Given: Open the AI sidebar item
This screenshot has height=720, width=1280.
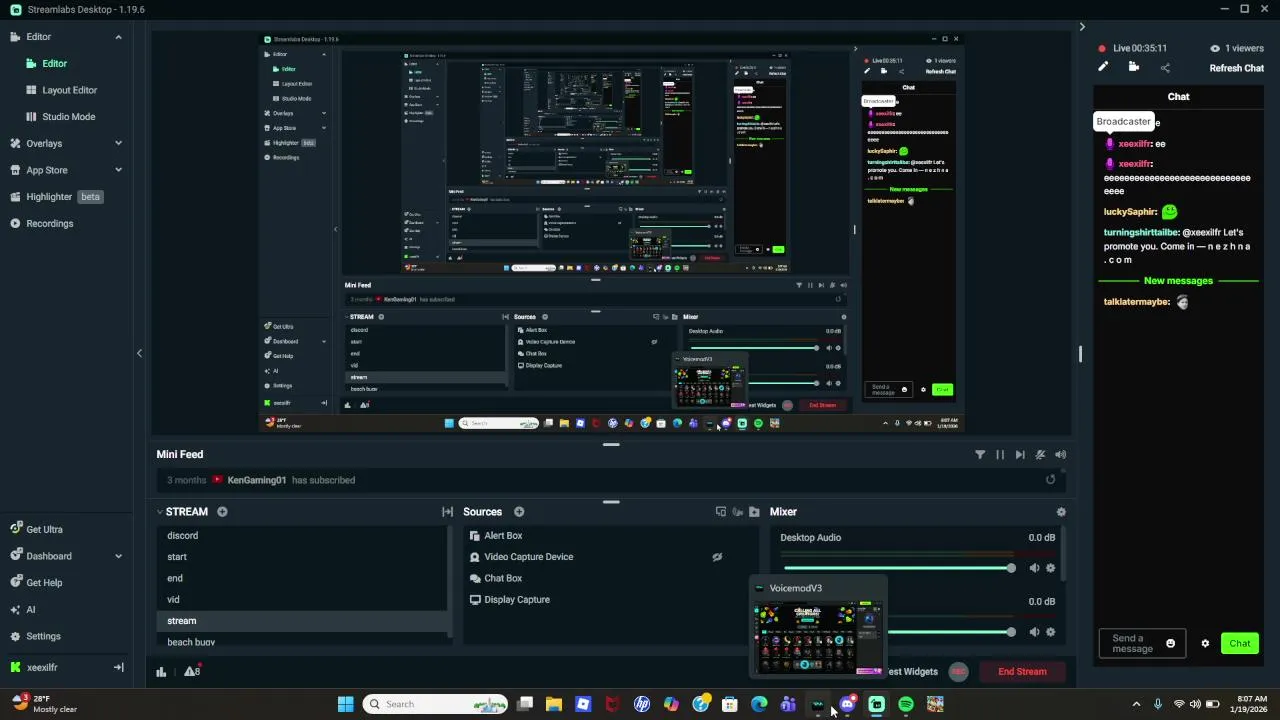Looking at the screenshot, I should click(x=30, y=609).
